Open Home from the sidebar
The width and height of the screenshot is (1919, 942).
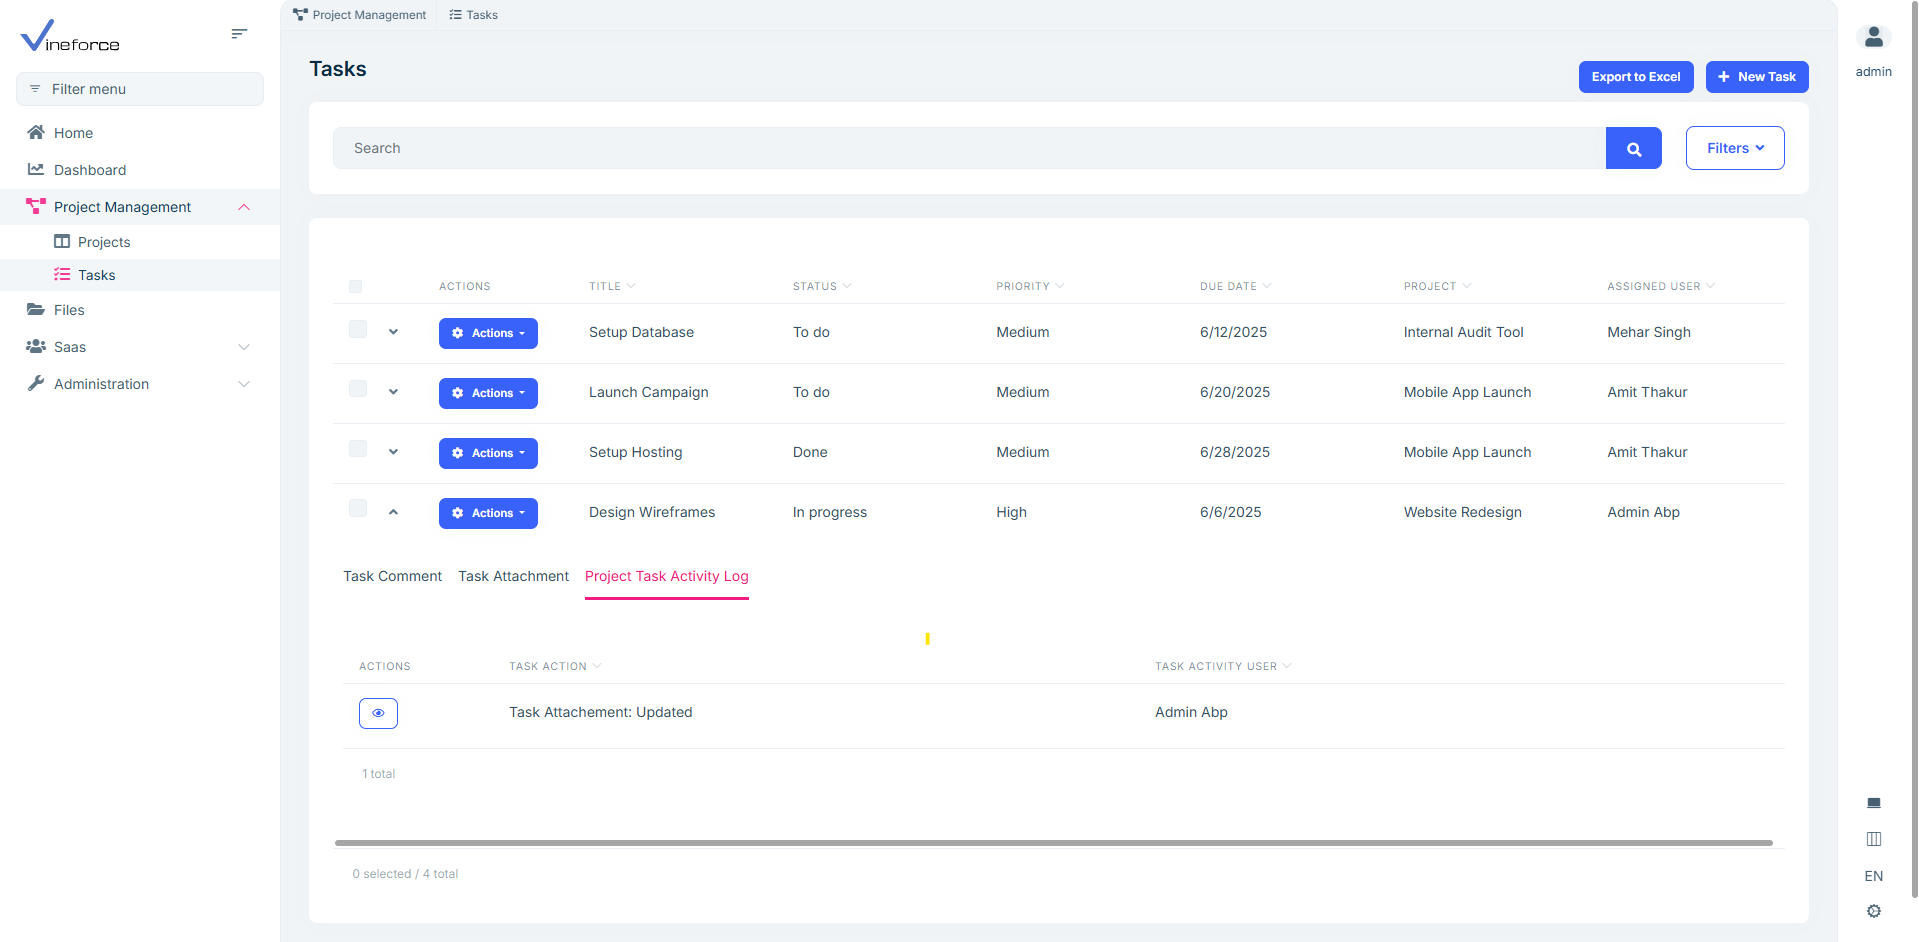[73, 133]
